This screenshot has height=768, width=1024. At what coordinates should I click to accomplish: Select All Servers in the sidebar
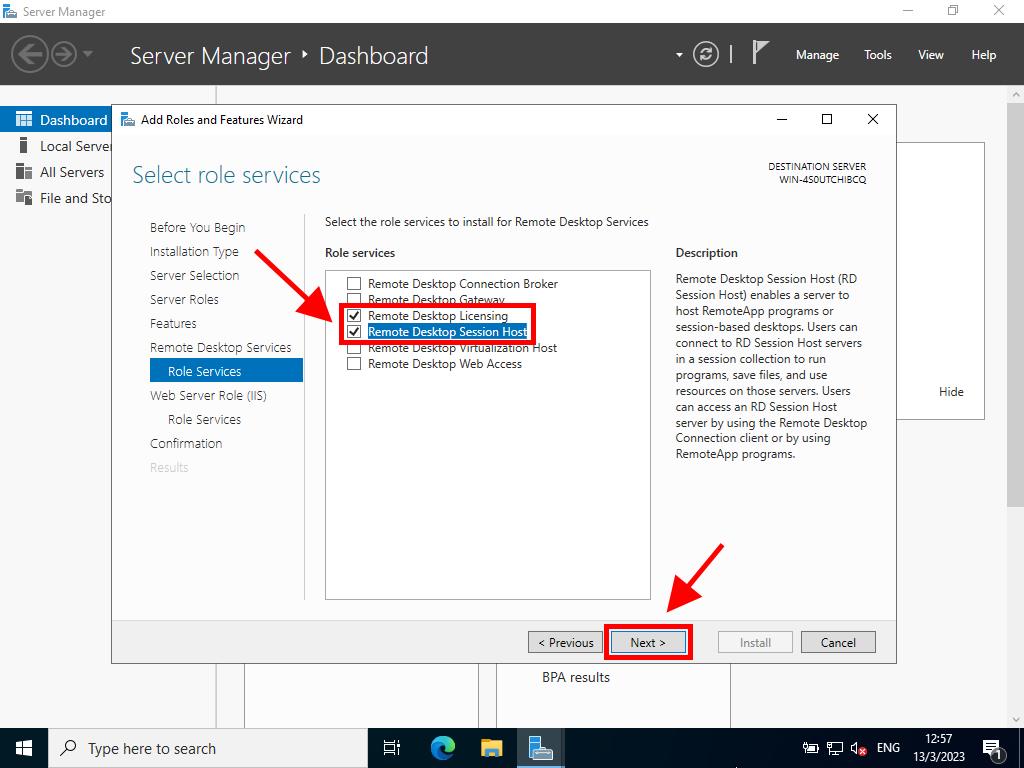tap(56, 172)
